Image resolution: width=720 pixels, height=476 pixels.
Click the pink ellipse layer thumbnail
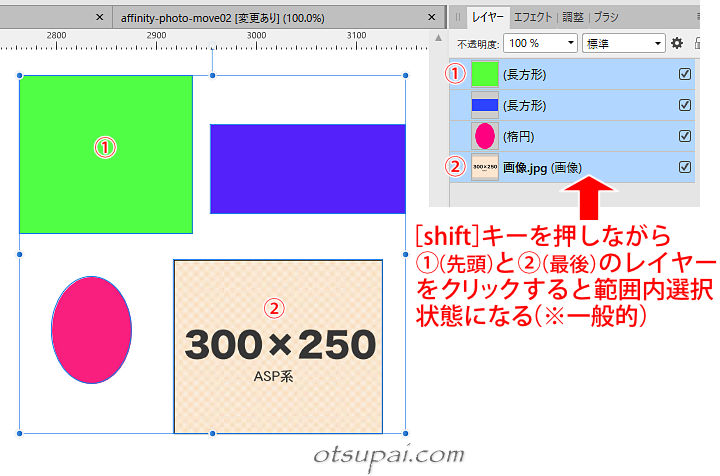485,136
